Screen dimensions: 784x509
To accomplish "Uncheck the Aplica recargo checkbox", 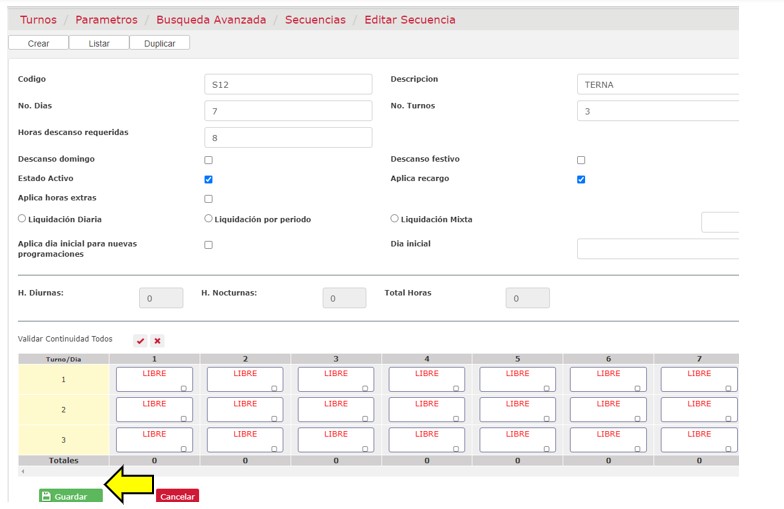I will coord(581,180).
